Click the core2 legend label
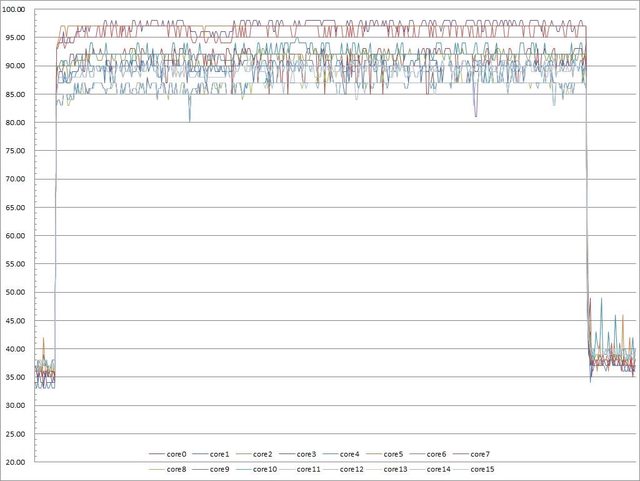The image size is (640, 481). pyautogui.click(x=265, y=454)
